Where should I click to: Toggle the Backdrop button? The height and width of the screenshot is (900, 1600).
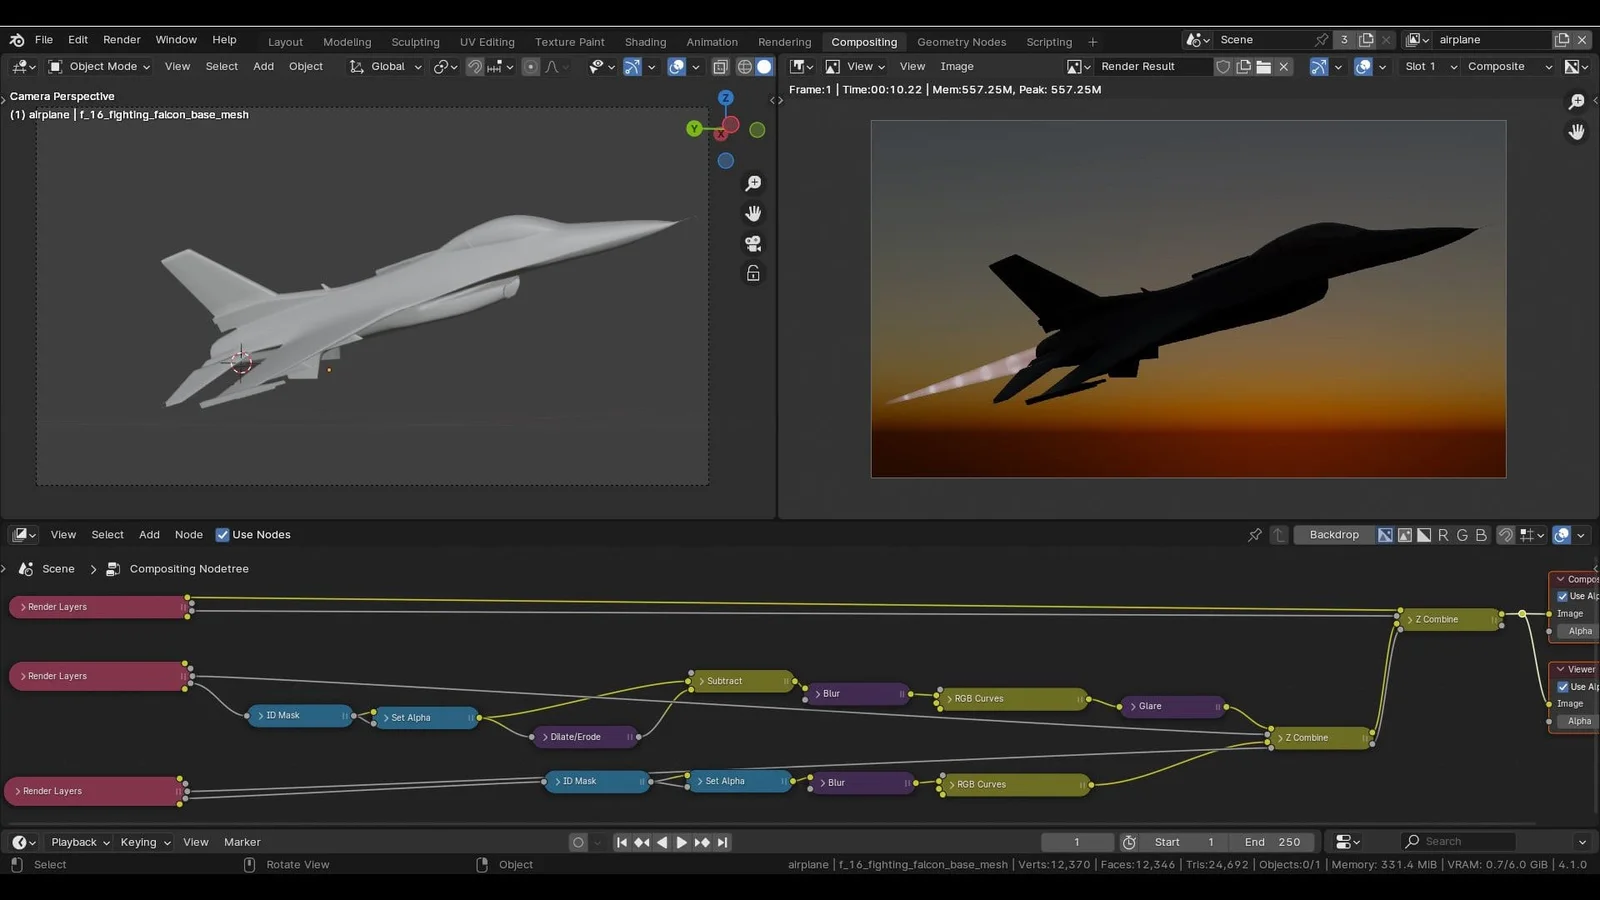pos(1333,535)
